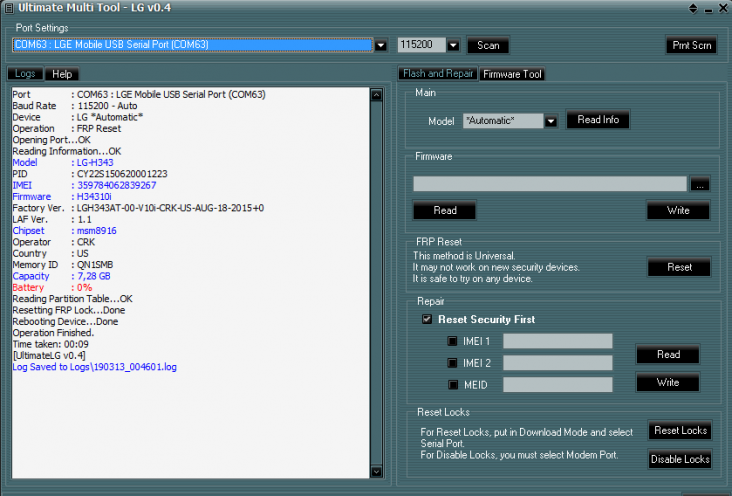Screen dimensions: 732x496
Task: Click the FRP Reset button
Action: click(x=679, y=267)
